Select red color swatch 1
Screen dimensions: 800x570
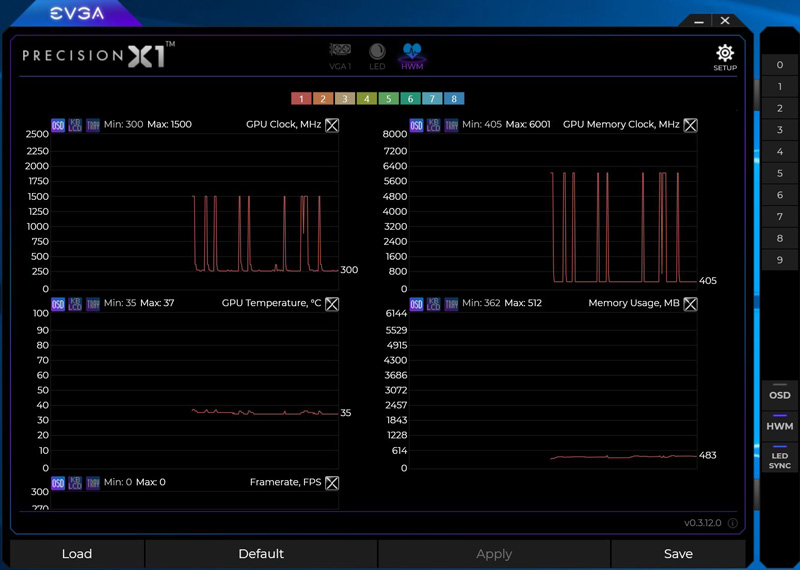pos(302,98)
